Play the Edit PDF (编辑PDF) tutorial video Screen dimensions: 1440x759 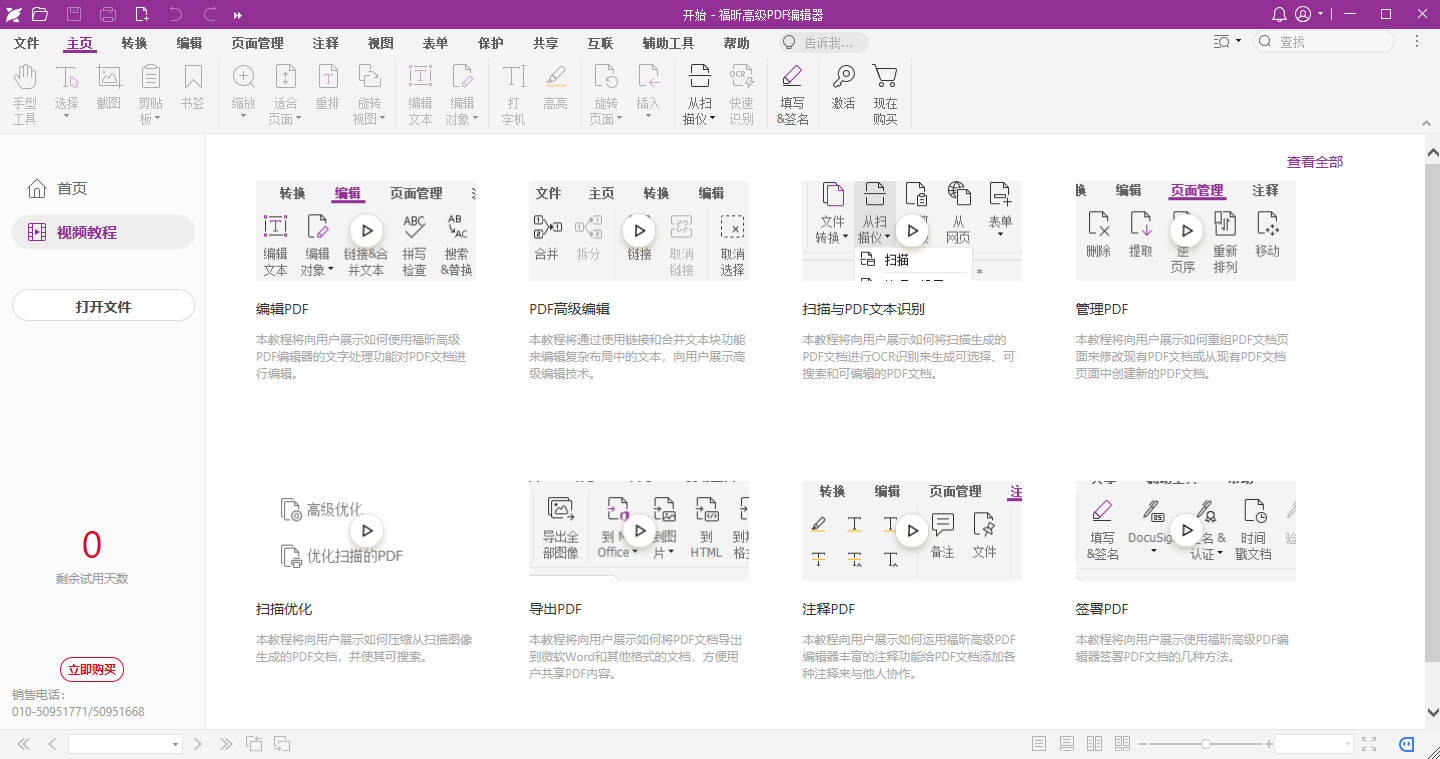pos(366,230)
